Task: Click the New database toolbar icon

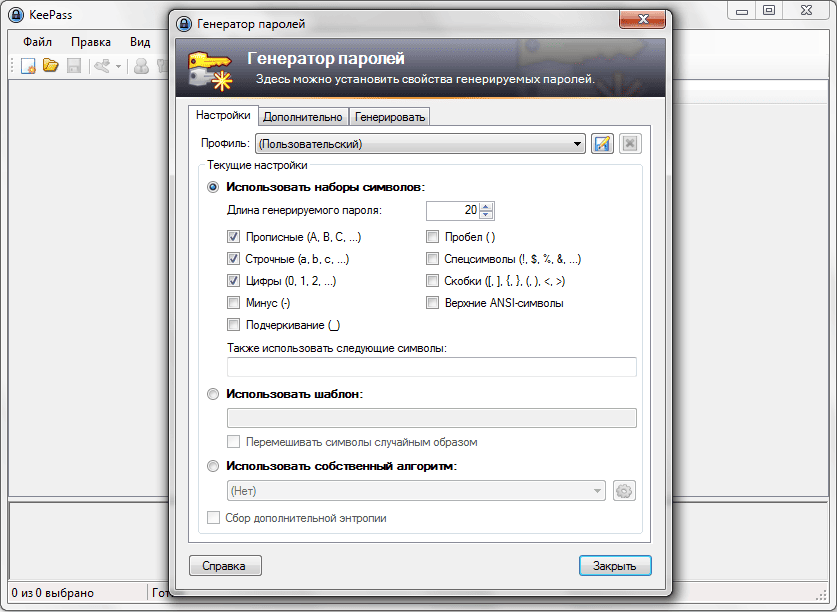Action: pyautogui.click(x=28, y=66)
